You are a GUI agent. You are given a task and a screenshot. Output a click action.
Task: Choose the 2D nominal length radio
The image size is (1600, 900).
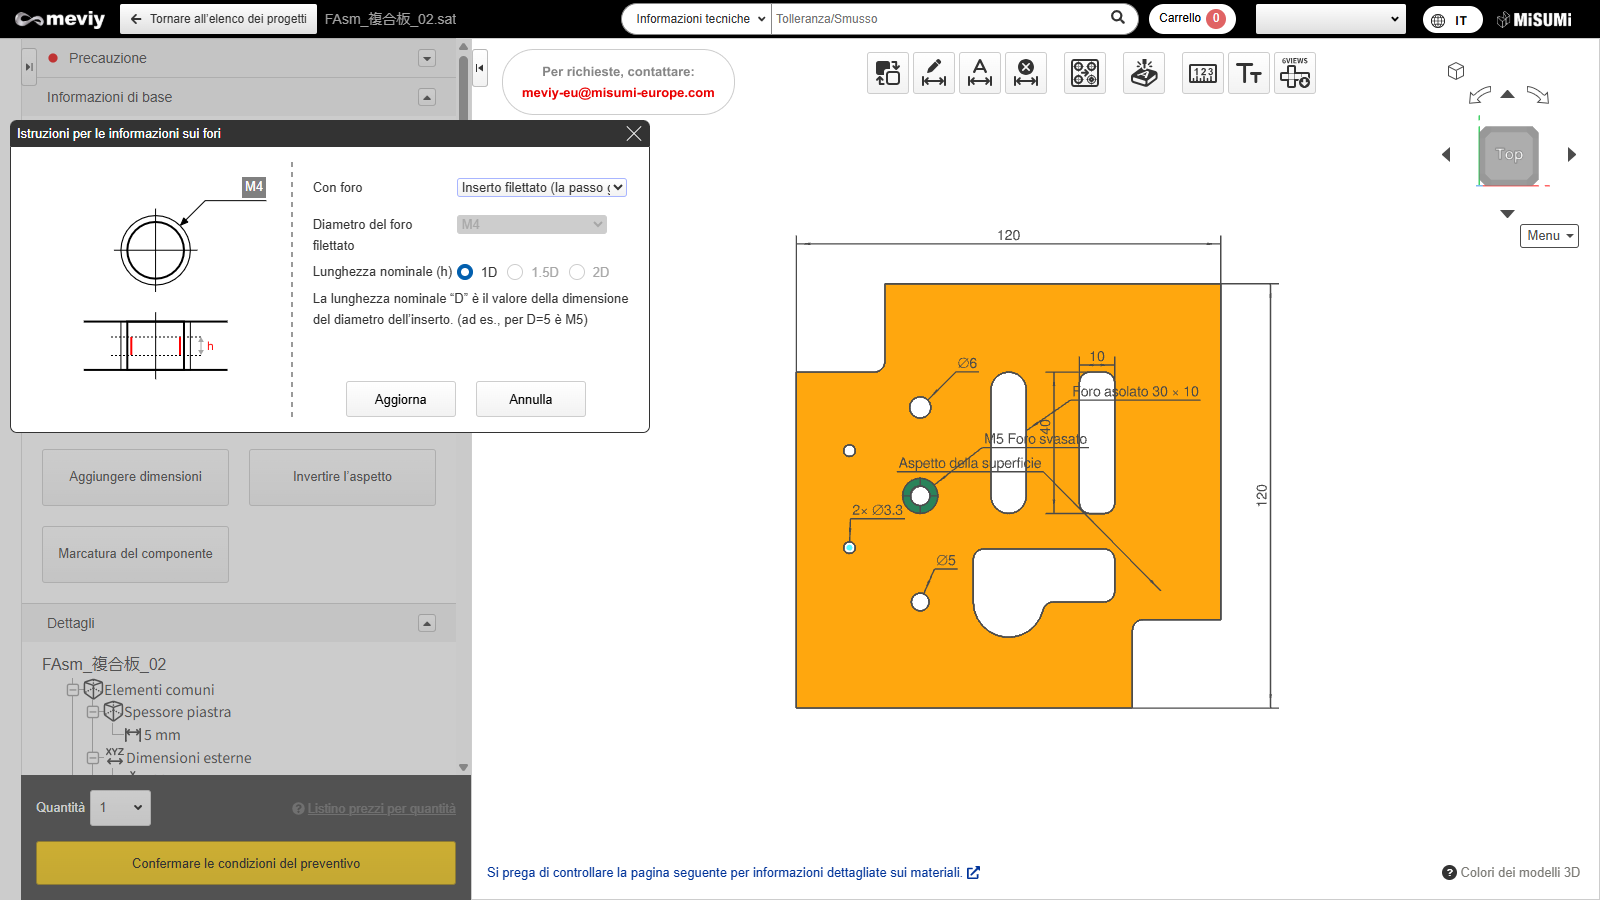pyautogui.click(x=577, y=272)
